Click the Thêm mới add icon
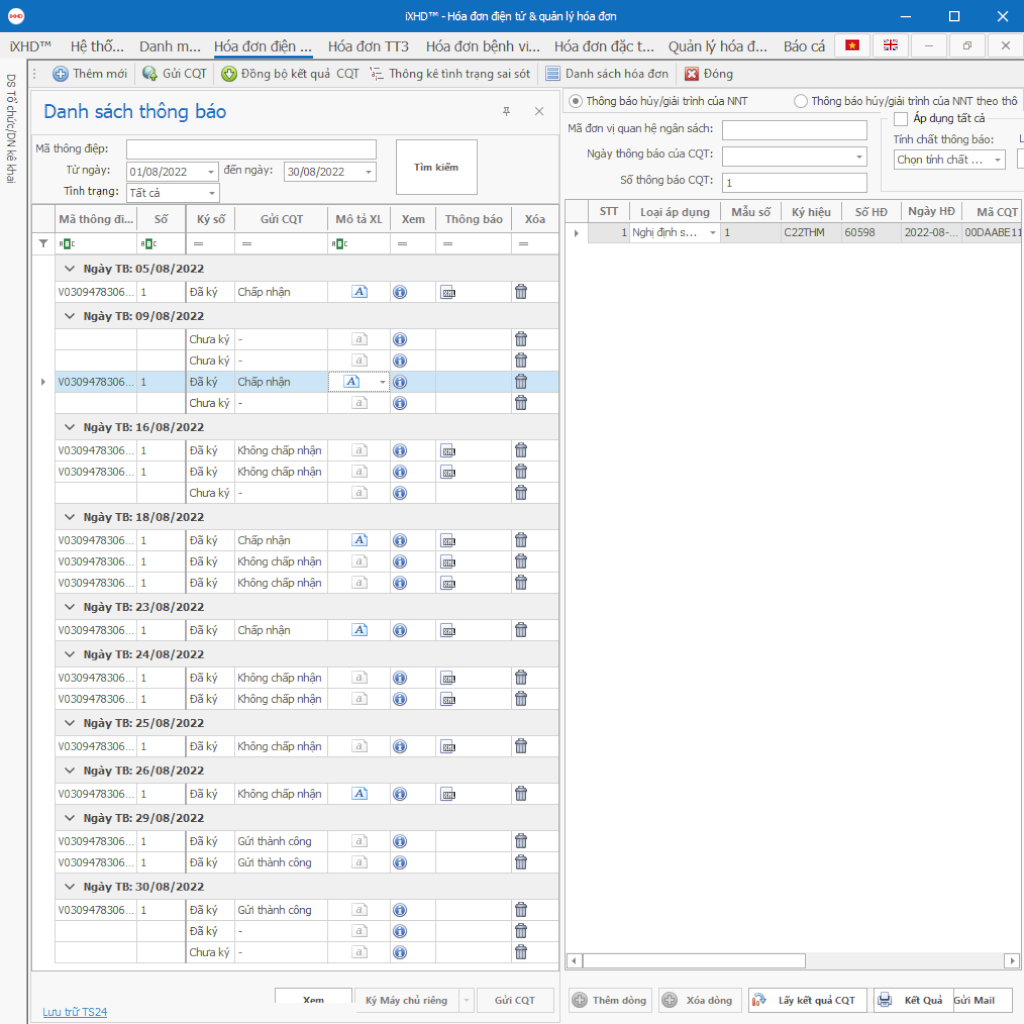 pos(61,74)
